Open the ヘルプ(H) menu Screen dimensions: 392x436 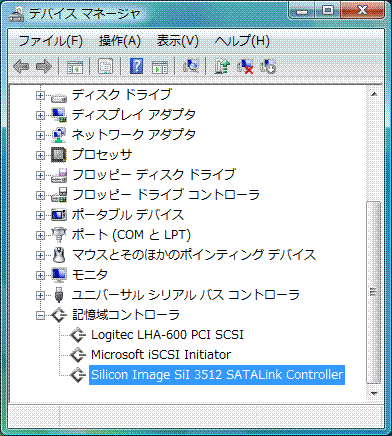pos(242,41)
